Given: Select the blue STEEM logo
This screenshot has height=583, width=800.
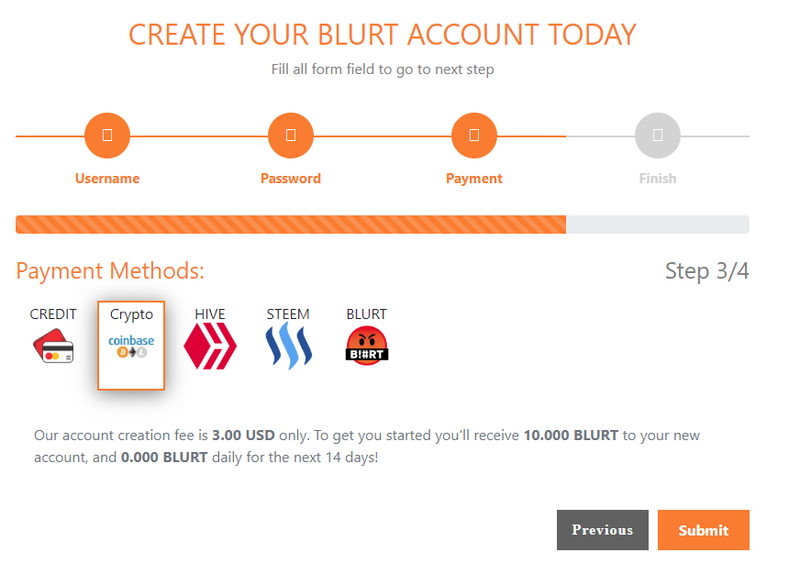Looking at the screenshot, I should pyautogui.click(x=288, y=347).
